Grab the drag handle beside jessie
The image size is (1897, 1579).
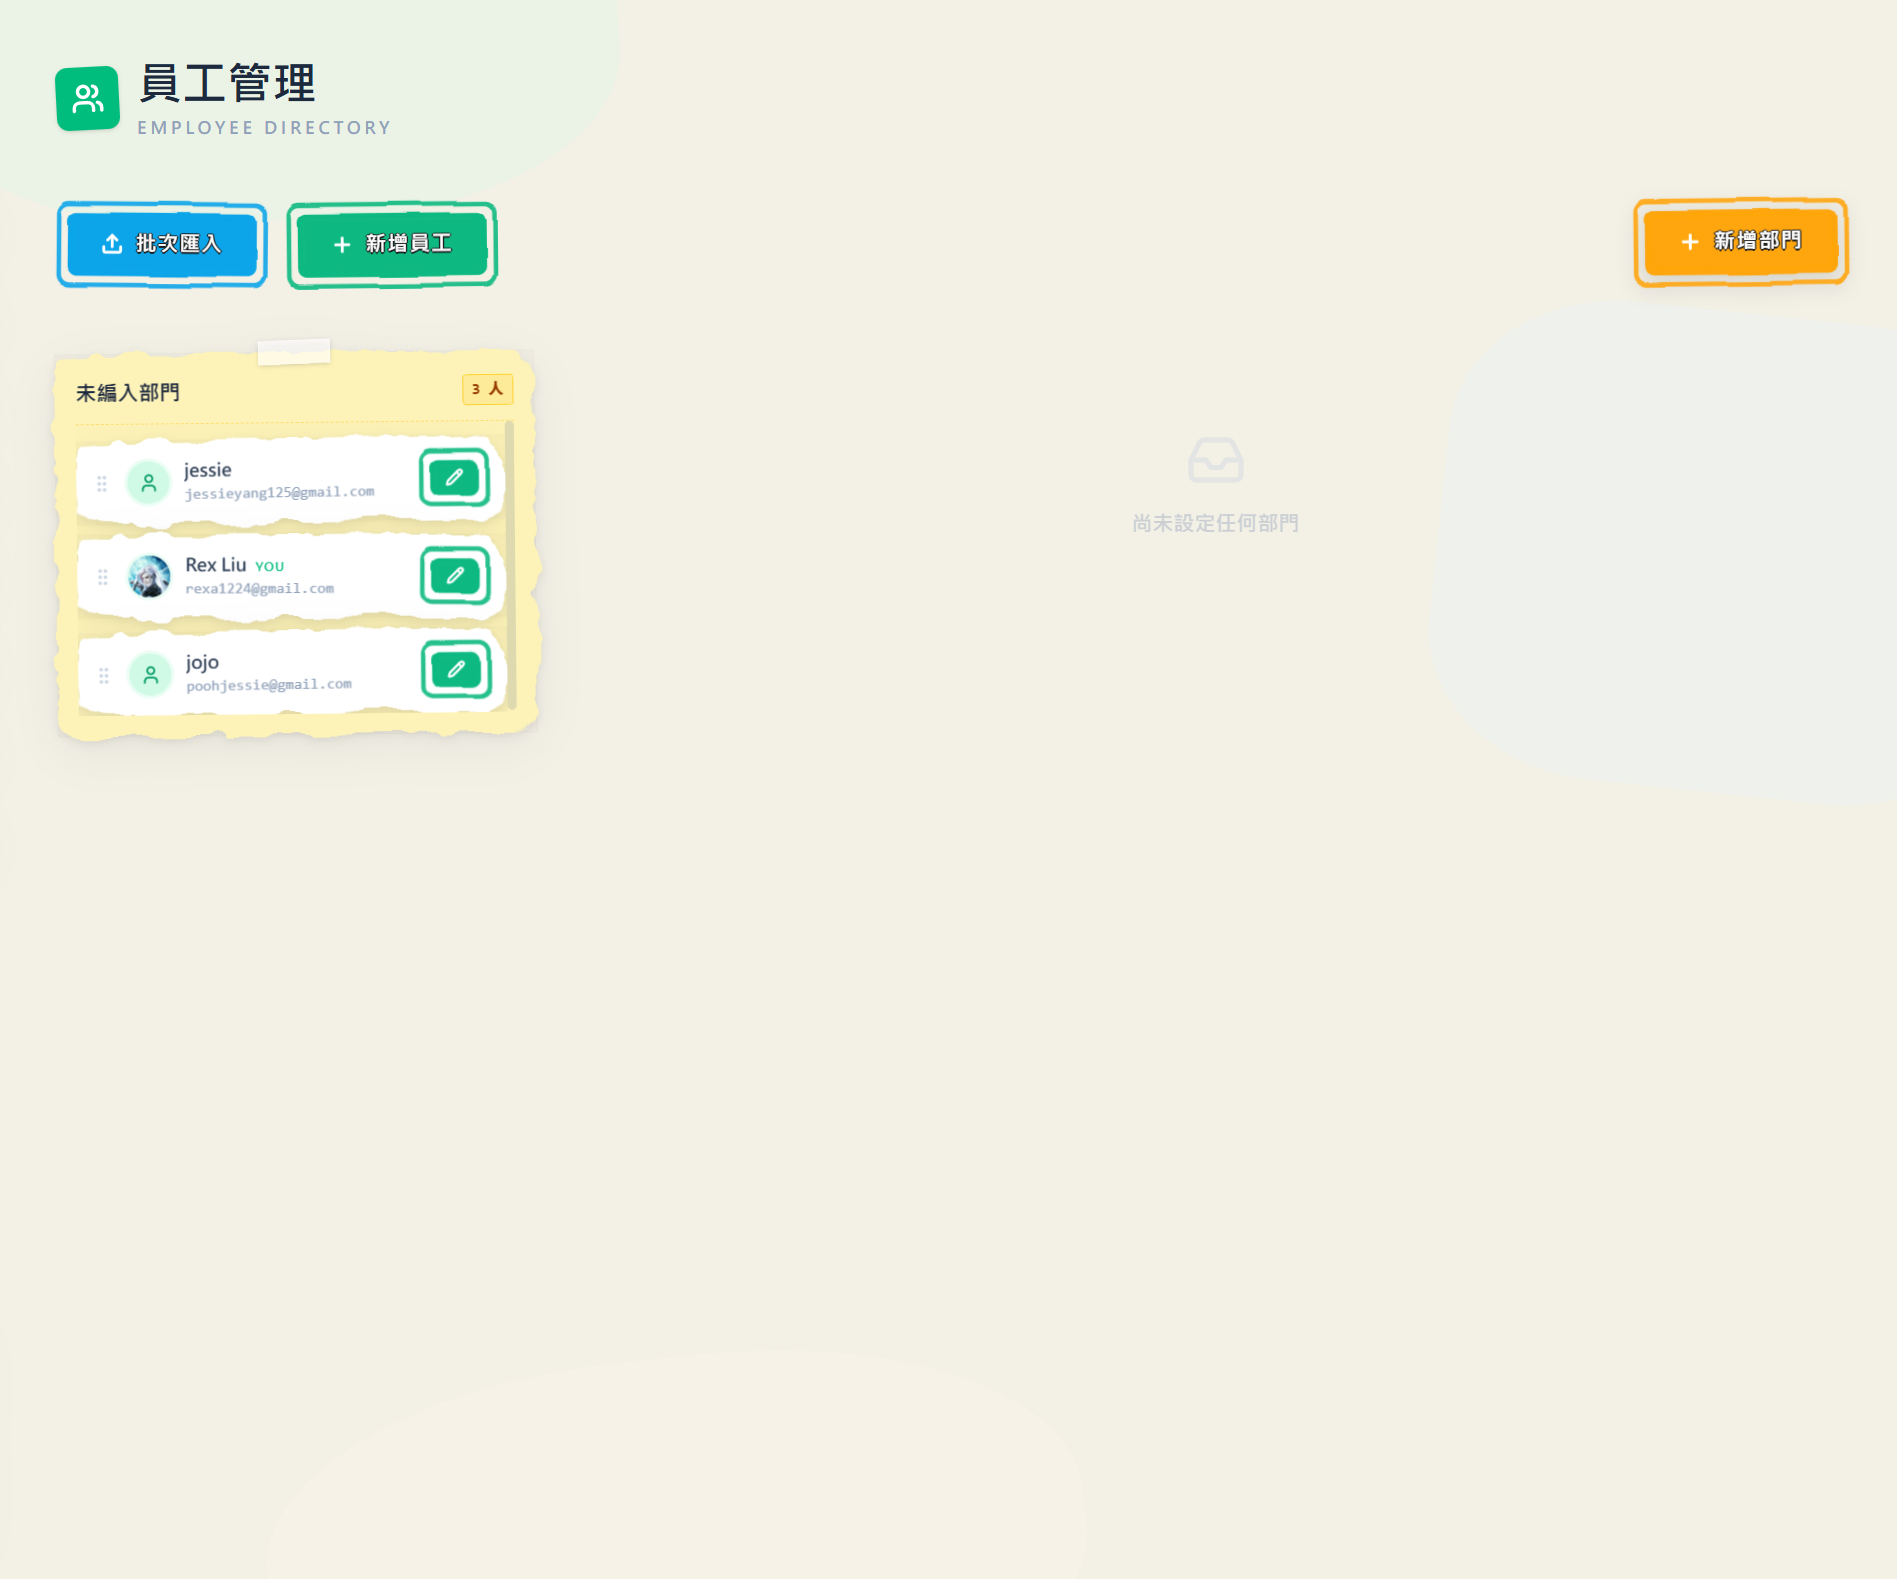102,484
